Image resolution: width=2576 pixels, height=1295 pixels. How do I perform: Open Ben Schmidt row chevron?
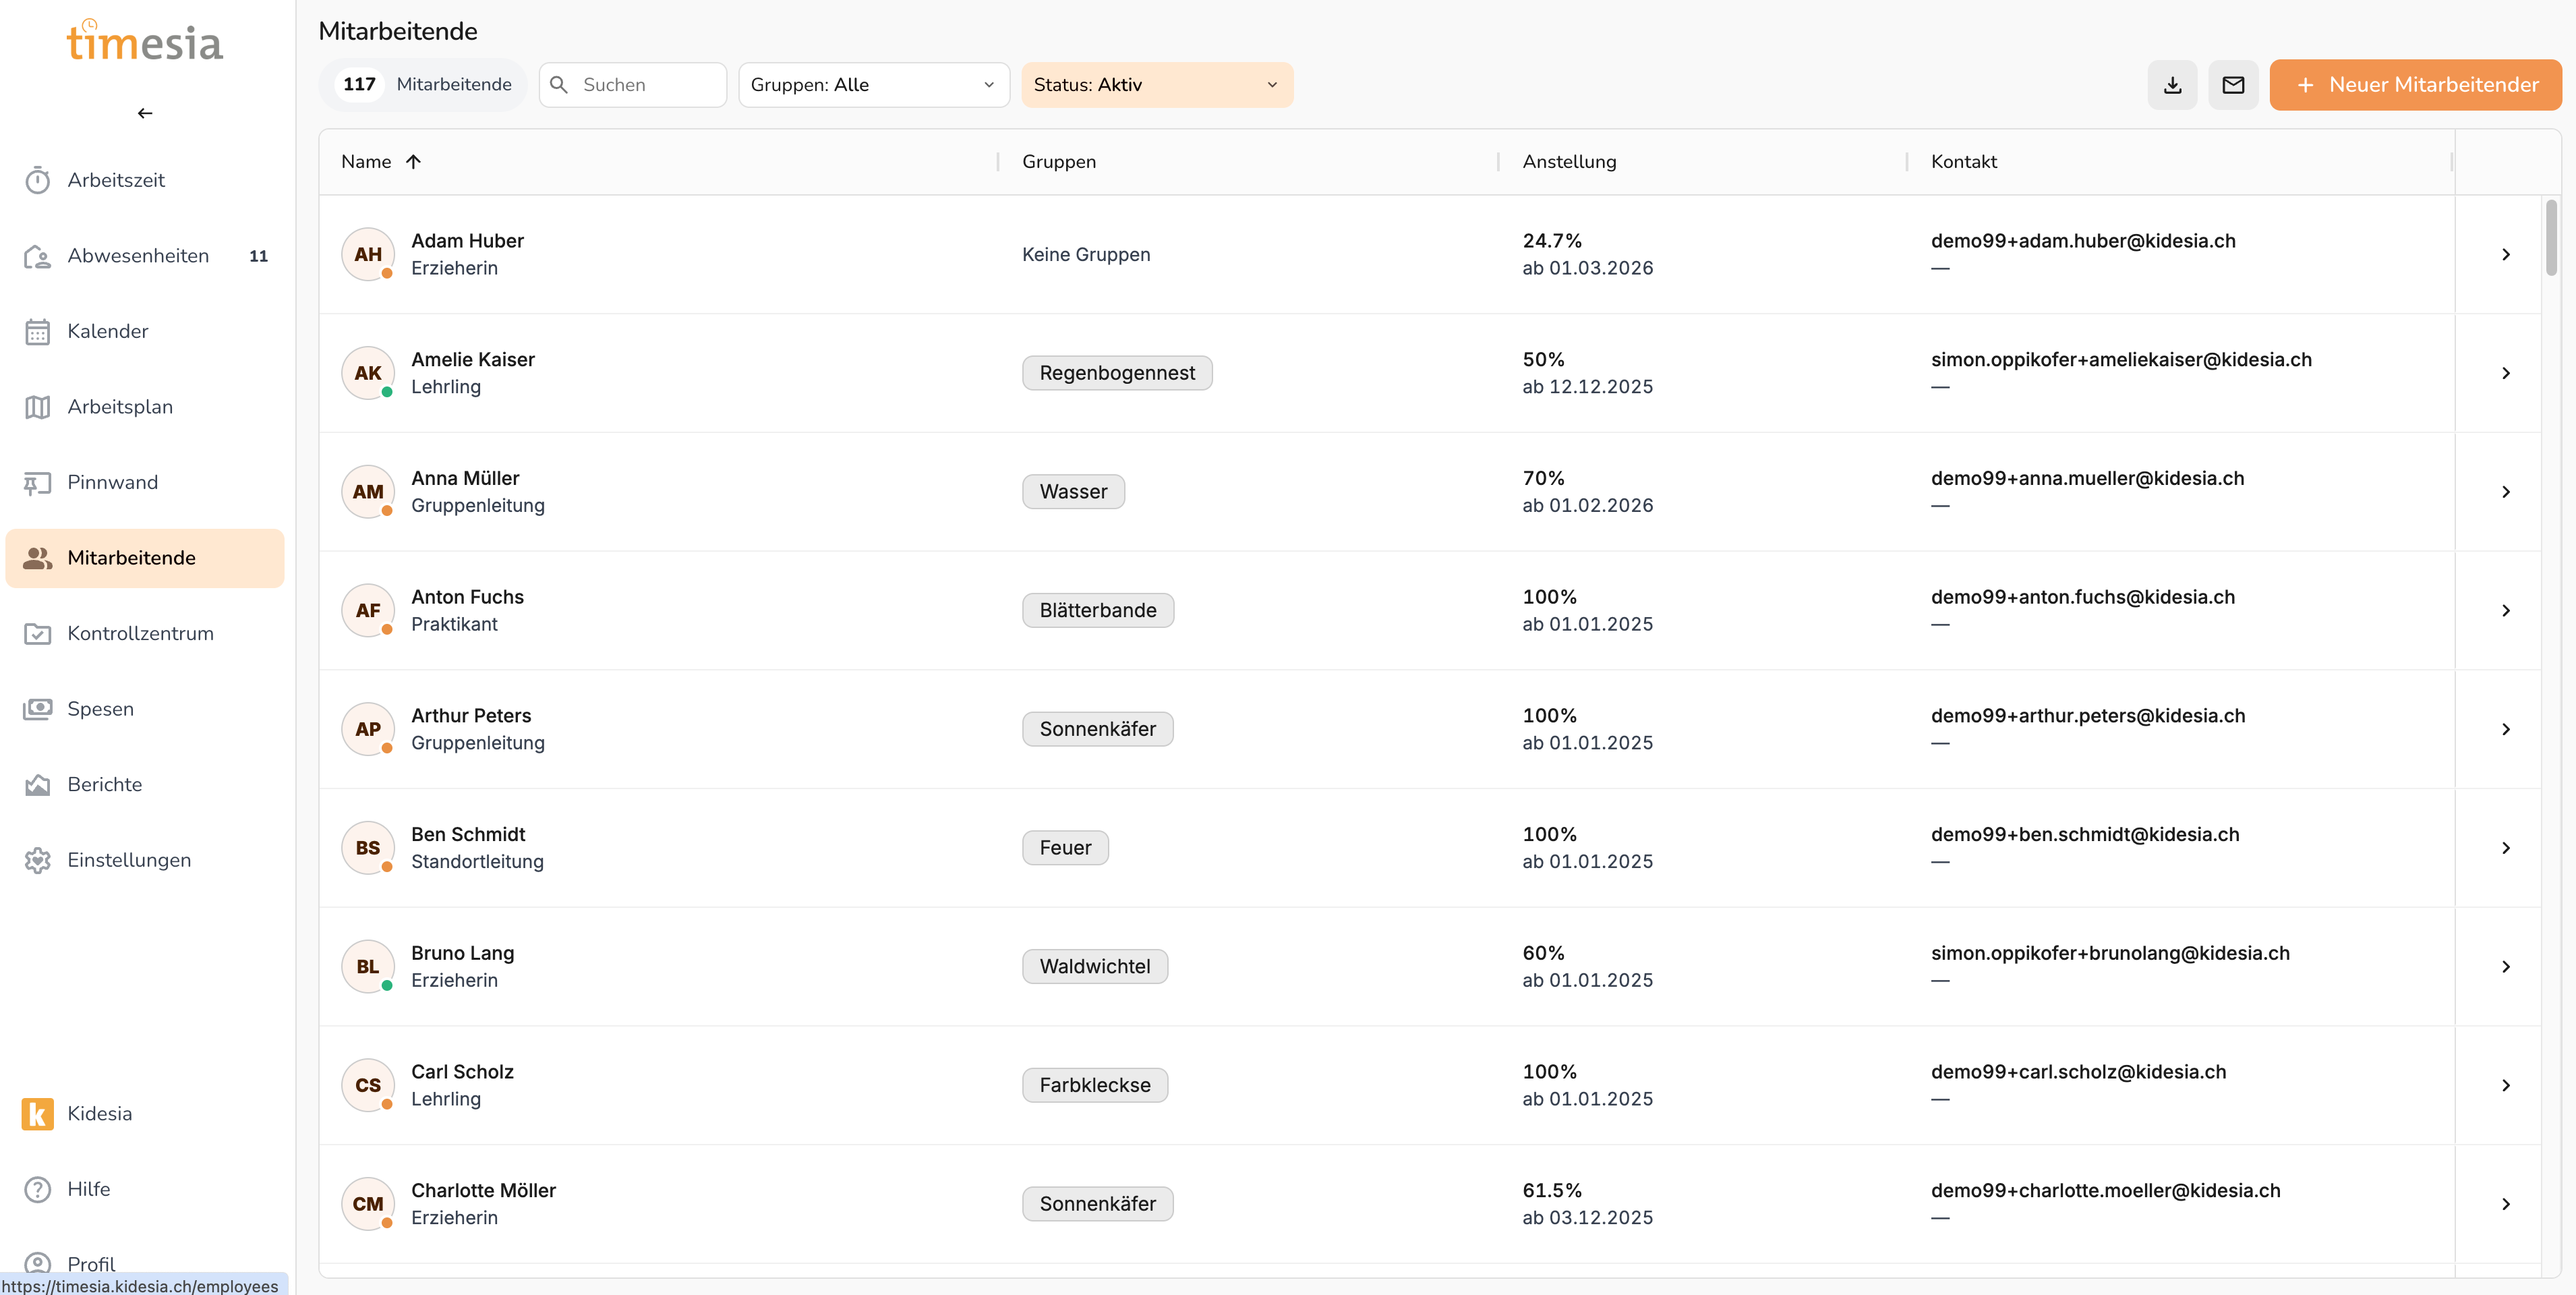pyautogui.click(x=2505, y=848)
